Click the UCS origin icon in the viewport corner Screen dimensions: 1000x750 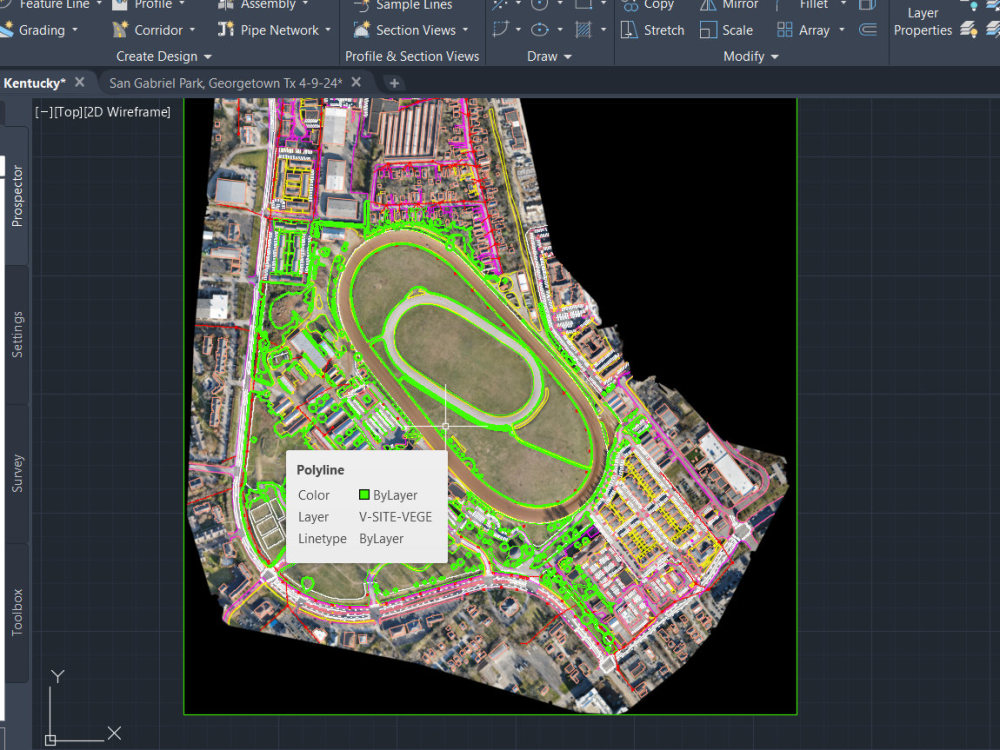click(x=50, y=740)
